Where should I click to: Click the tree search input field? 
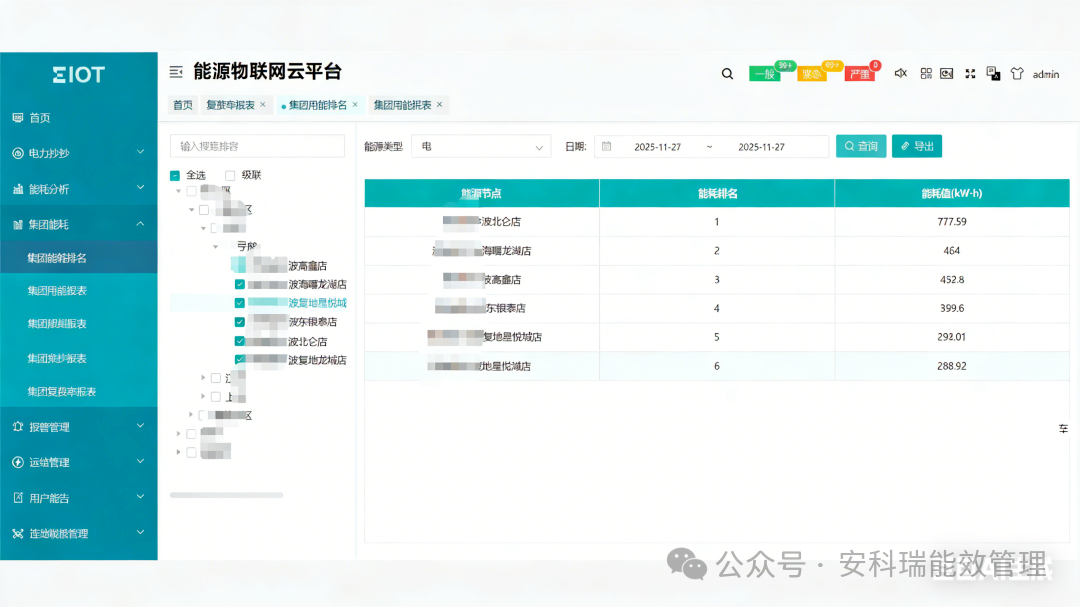tap(257, 146)
